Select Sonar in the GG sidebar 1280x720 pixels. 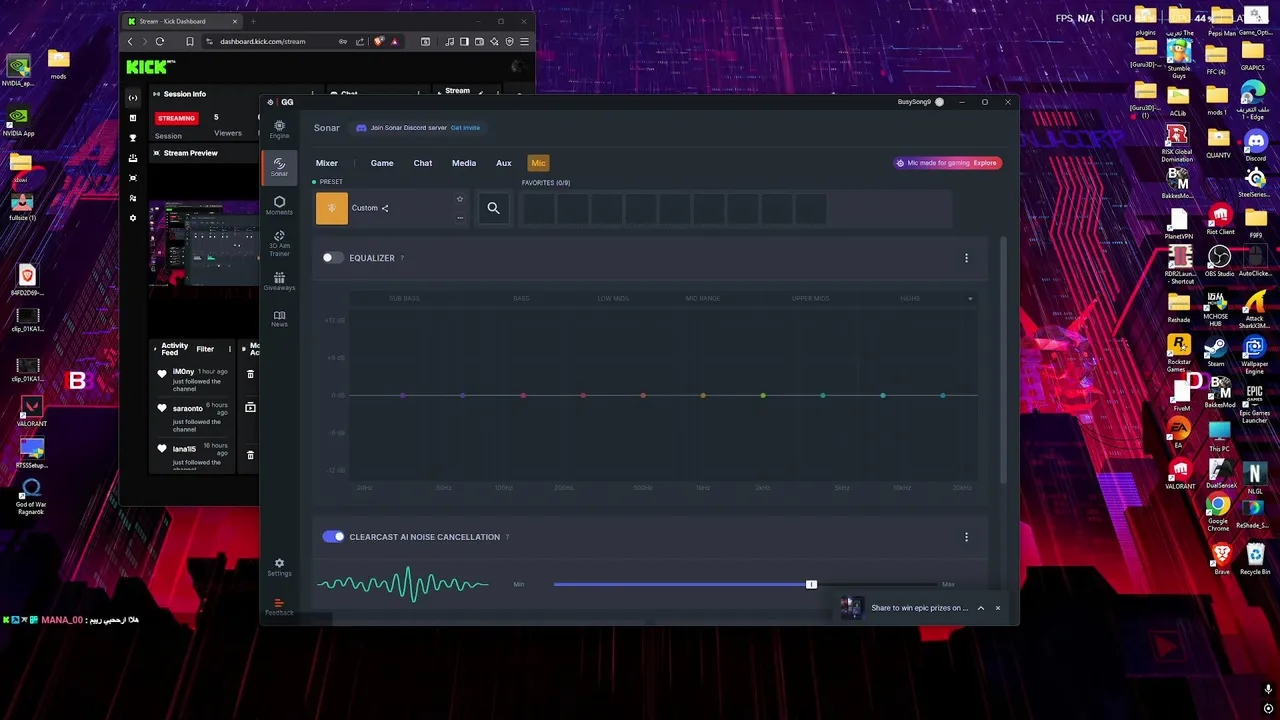279,166
